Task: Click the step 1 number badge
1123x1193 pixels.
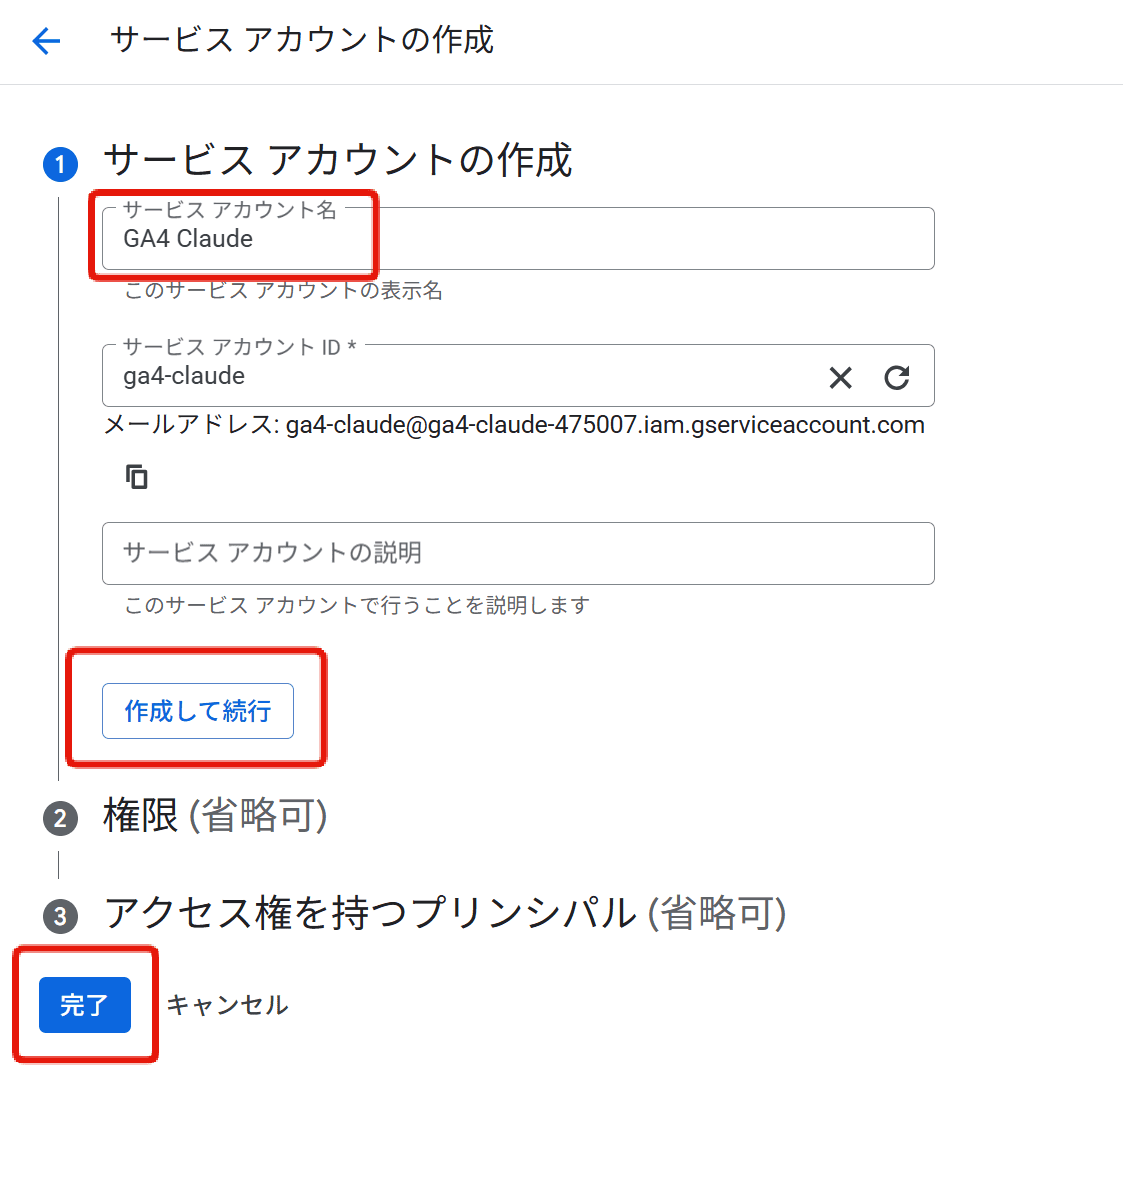Action: (x=60, y=164)
